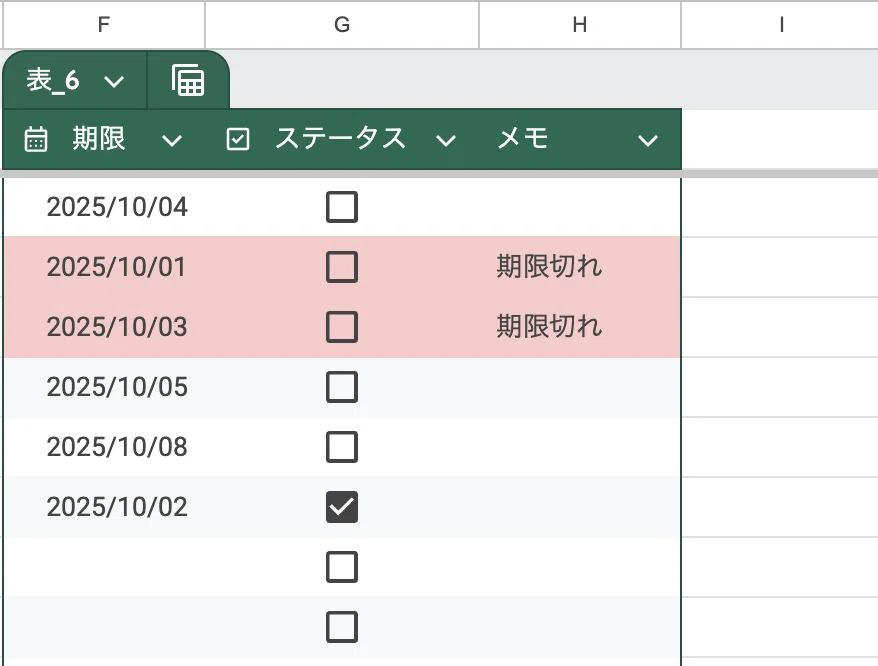This screenshot has height=666, width=878.
Task: Check the status box for 2025/10/08
Action: 342,447
